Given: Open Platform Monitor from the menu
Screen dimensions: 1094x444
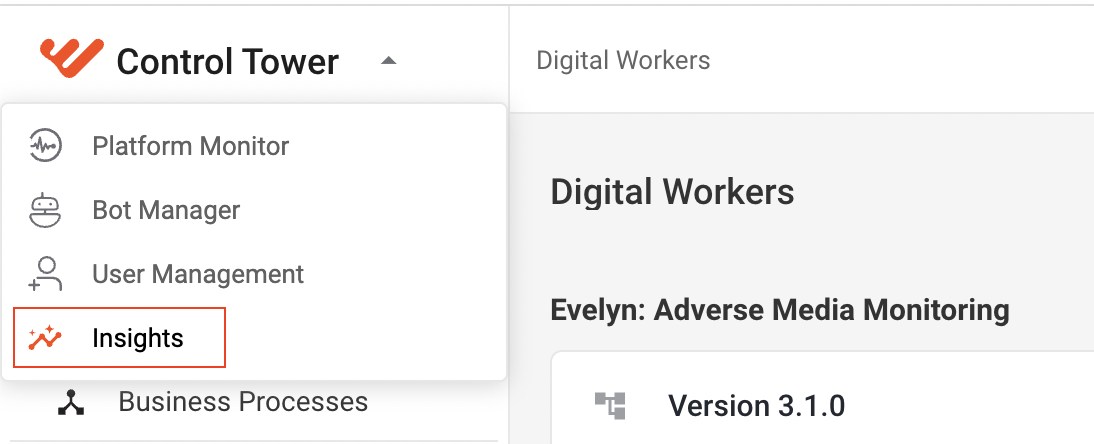Looking at the screenshot, I should (254, 147).
